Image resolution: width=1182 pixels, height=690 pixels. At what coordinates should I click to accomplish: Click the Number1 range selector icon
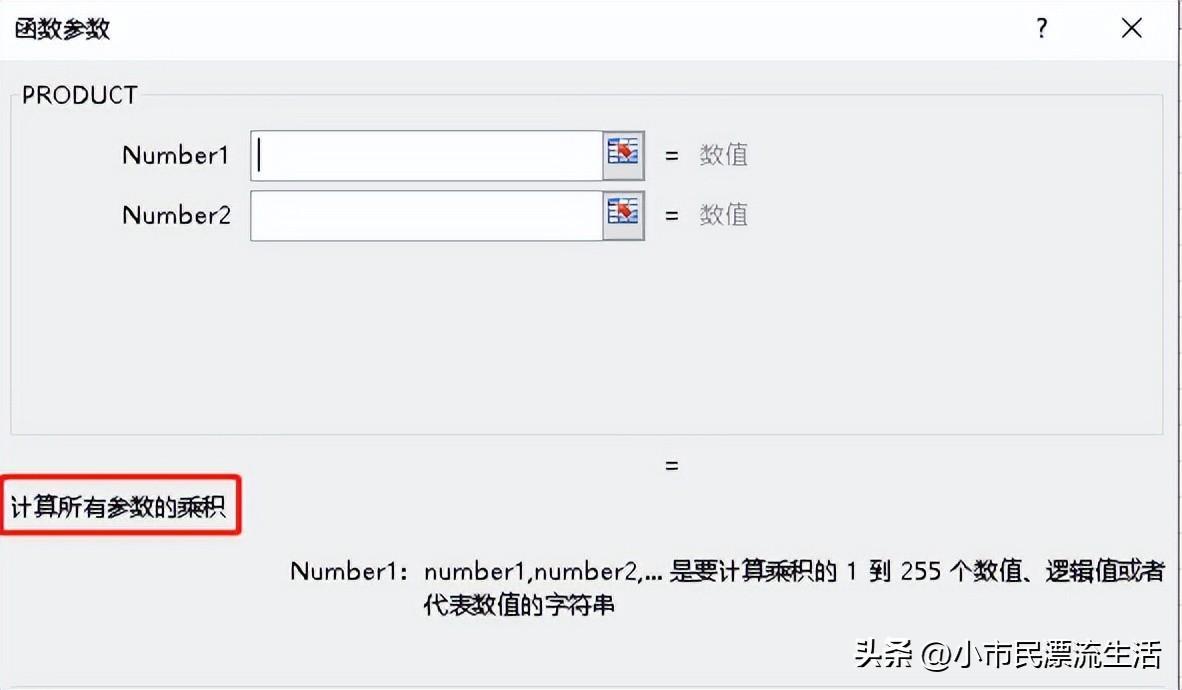(x=623, y=155)
